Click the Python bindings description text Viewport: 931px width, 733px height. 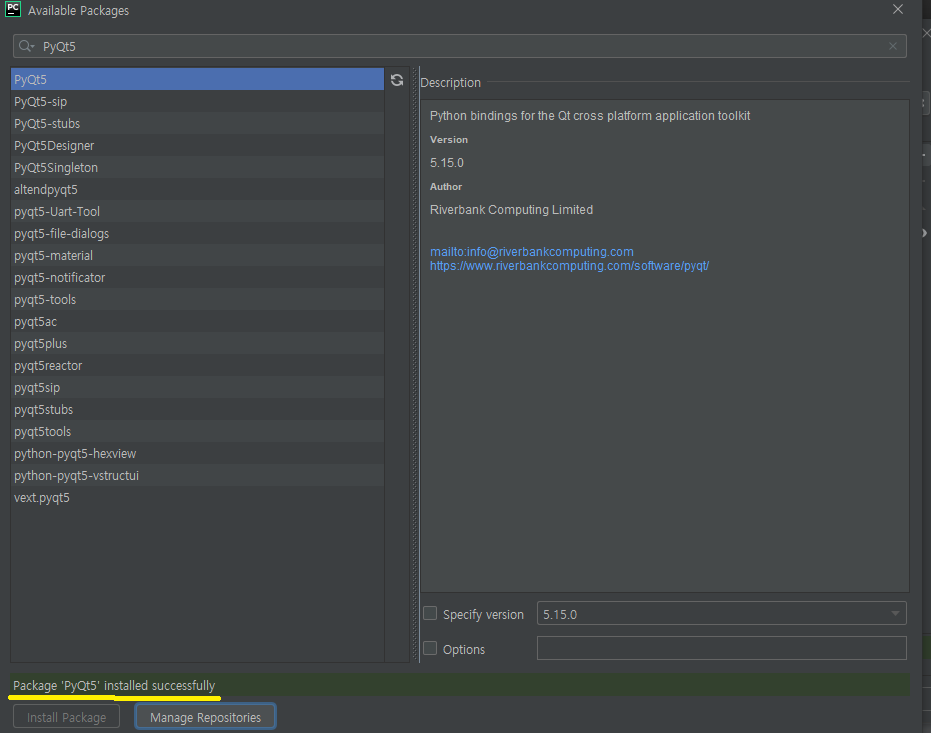tap(590, 116)
